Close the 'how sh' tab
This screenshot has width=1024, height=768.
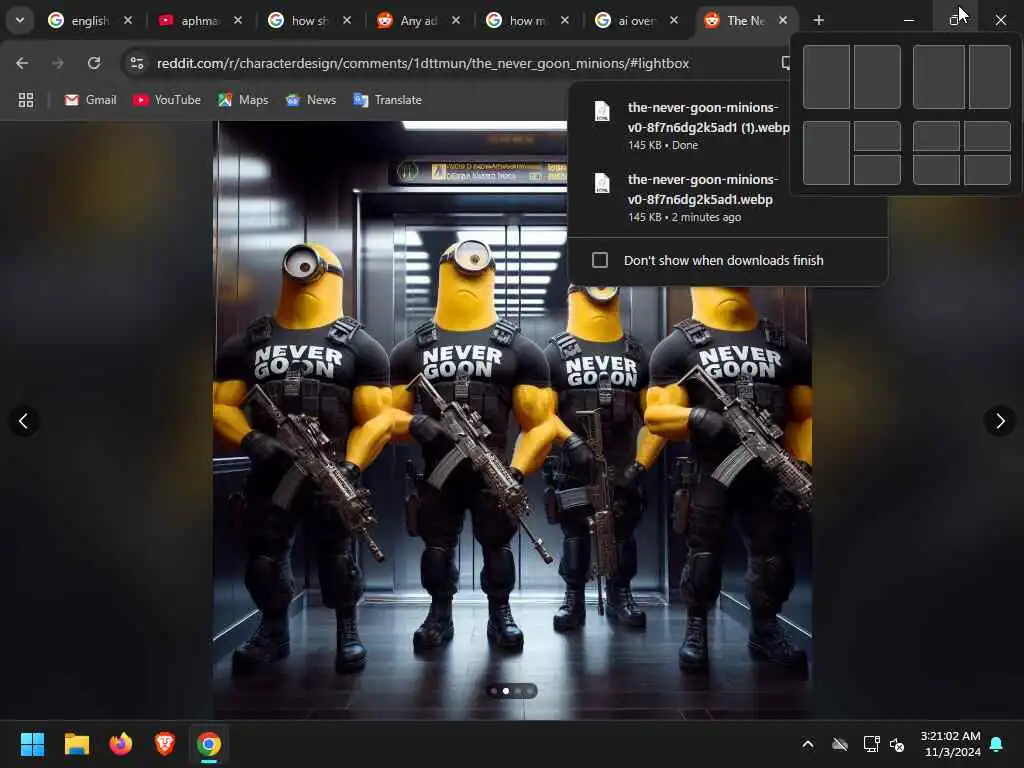tap(347, 21)
